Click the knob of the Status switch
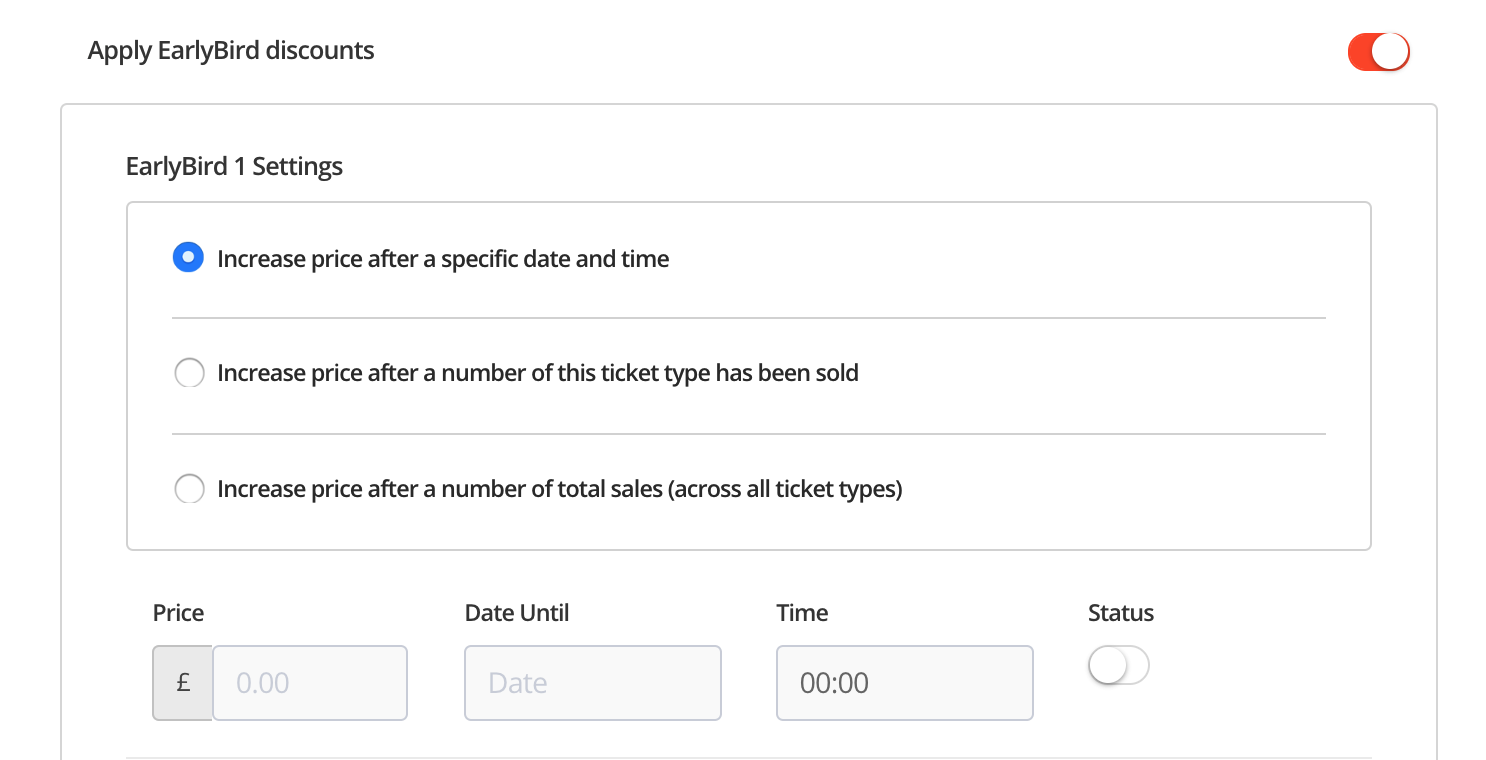 (x=1108, y=665)
